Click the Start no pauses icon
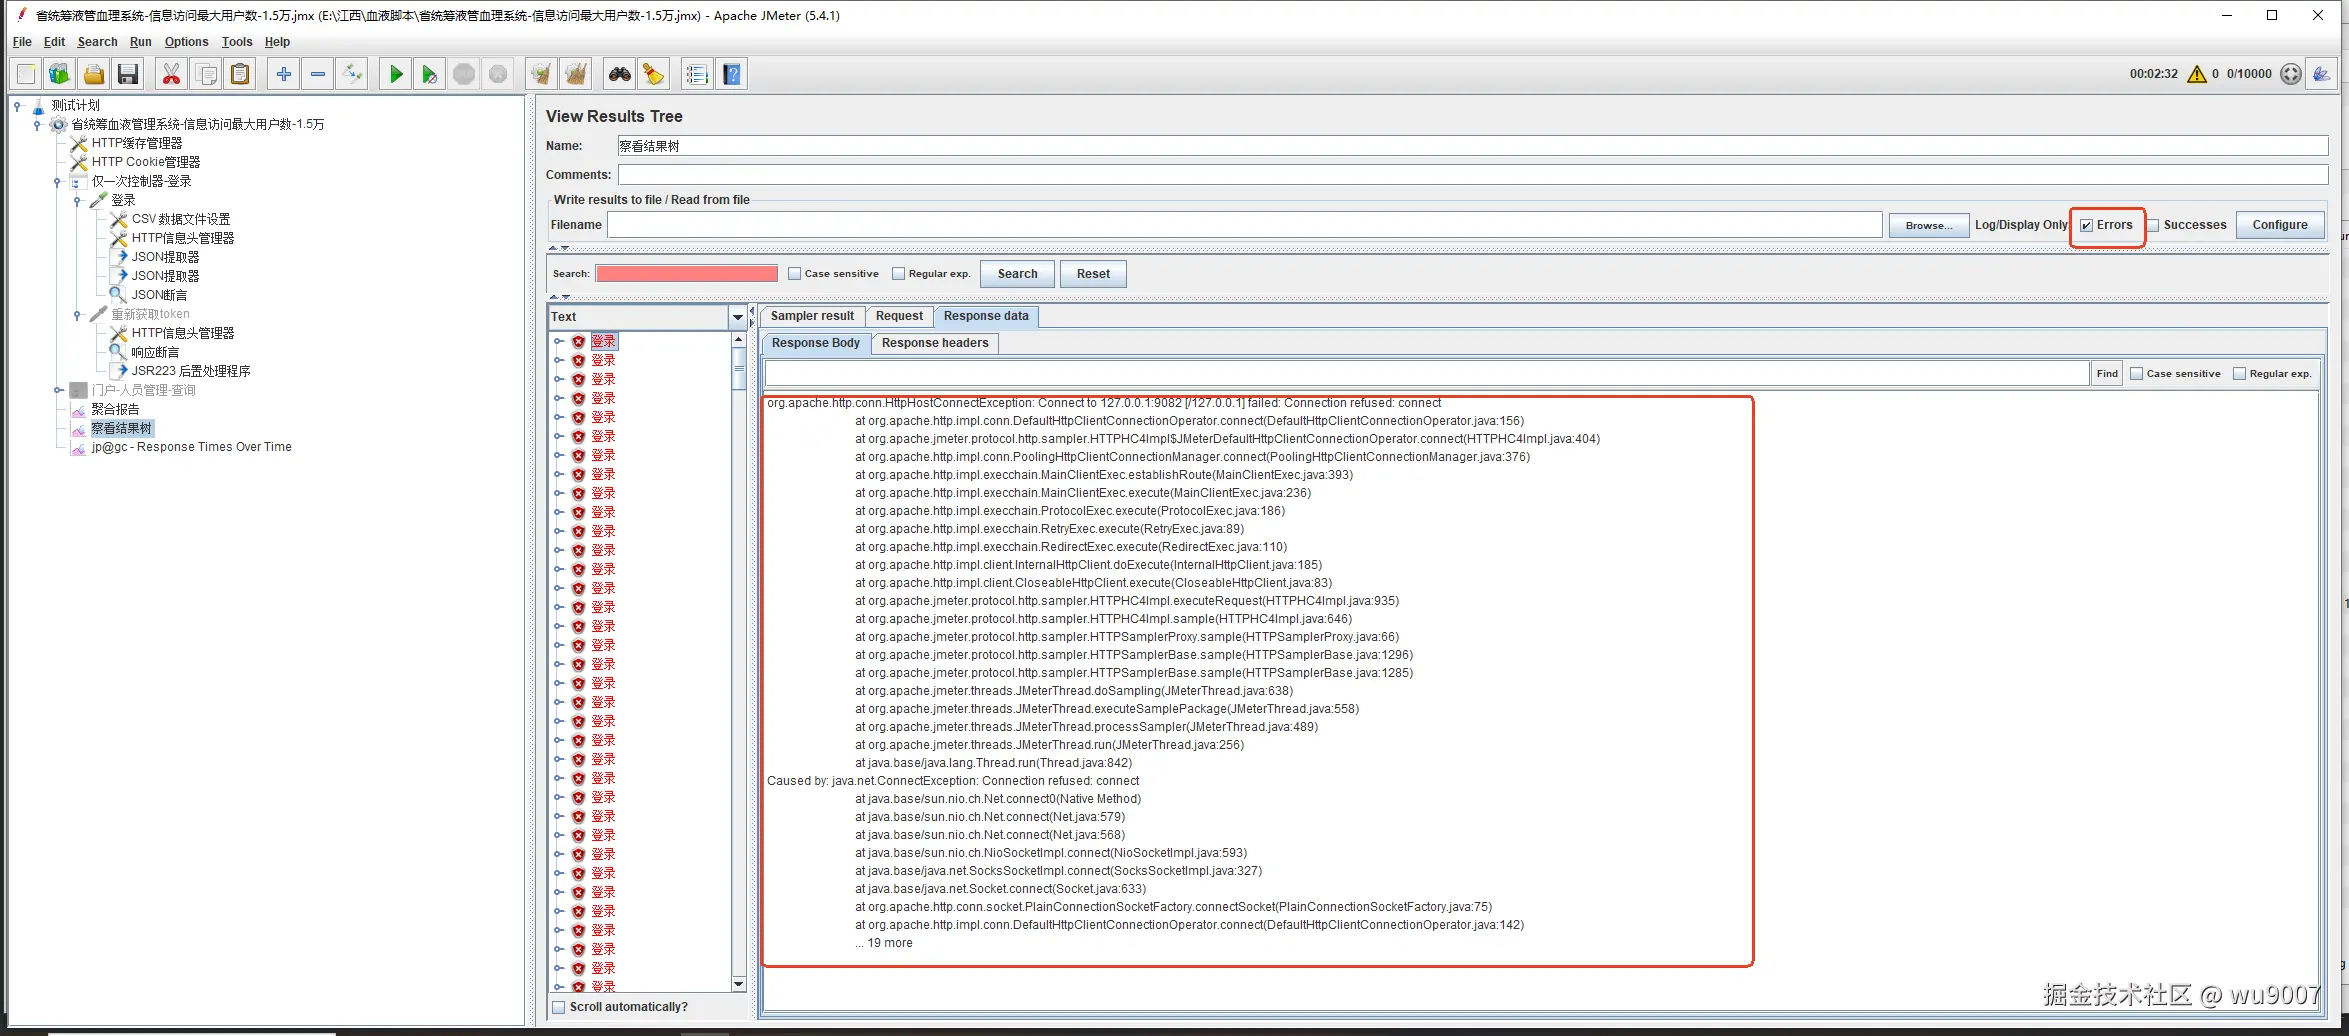This screenshot has height=1036, width=2349. (430, 74)
